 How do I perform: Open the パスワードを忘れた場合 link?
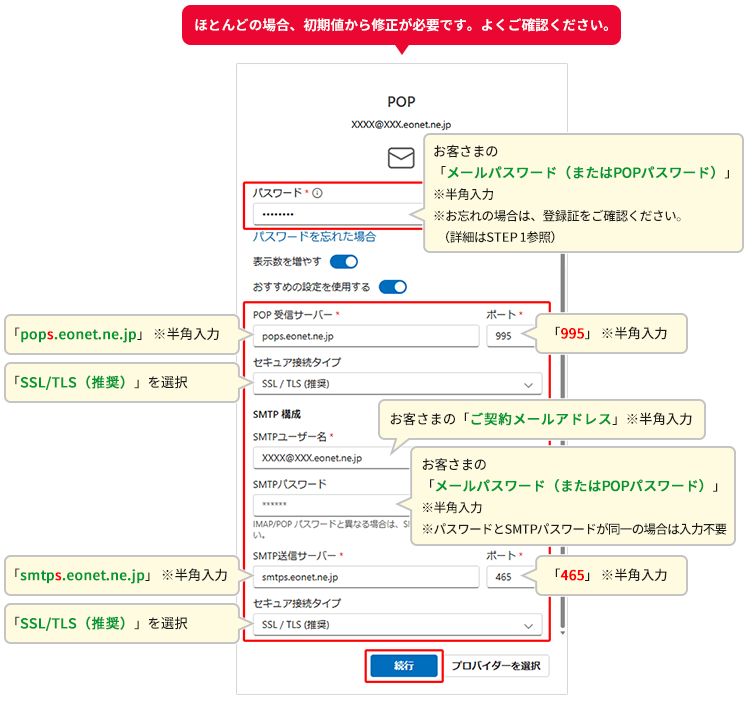pos(314,237)
